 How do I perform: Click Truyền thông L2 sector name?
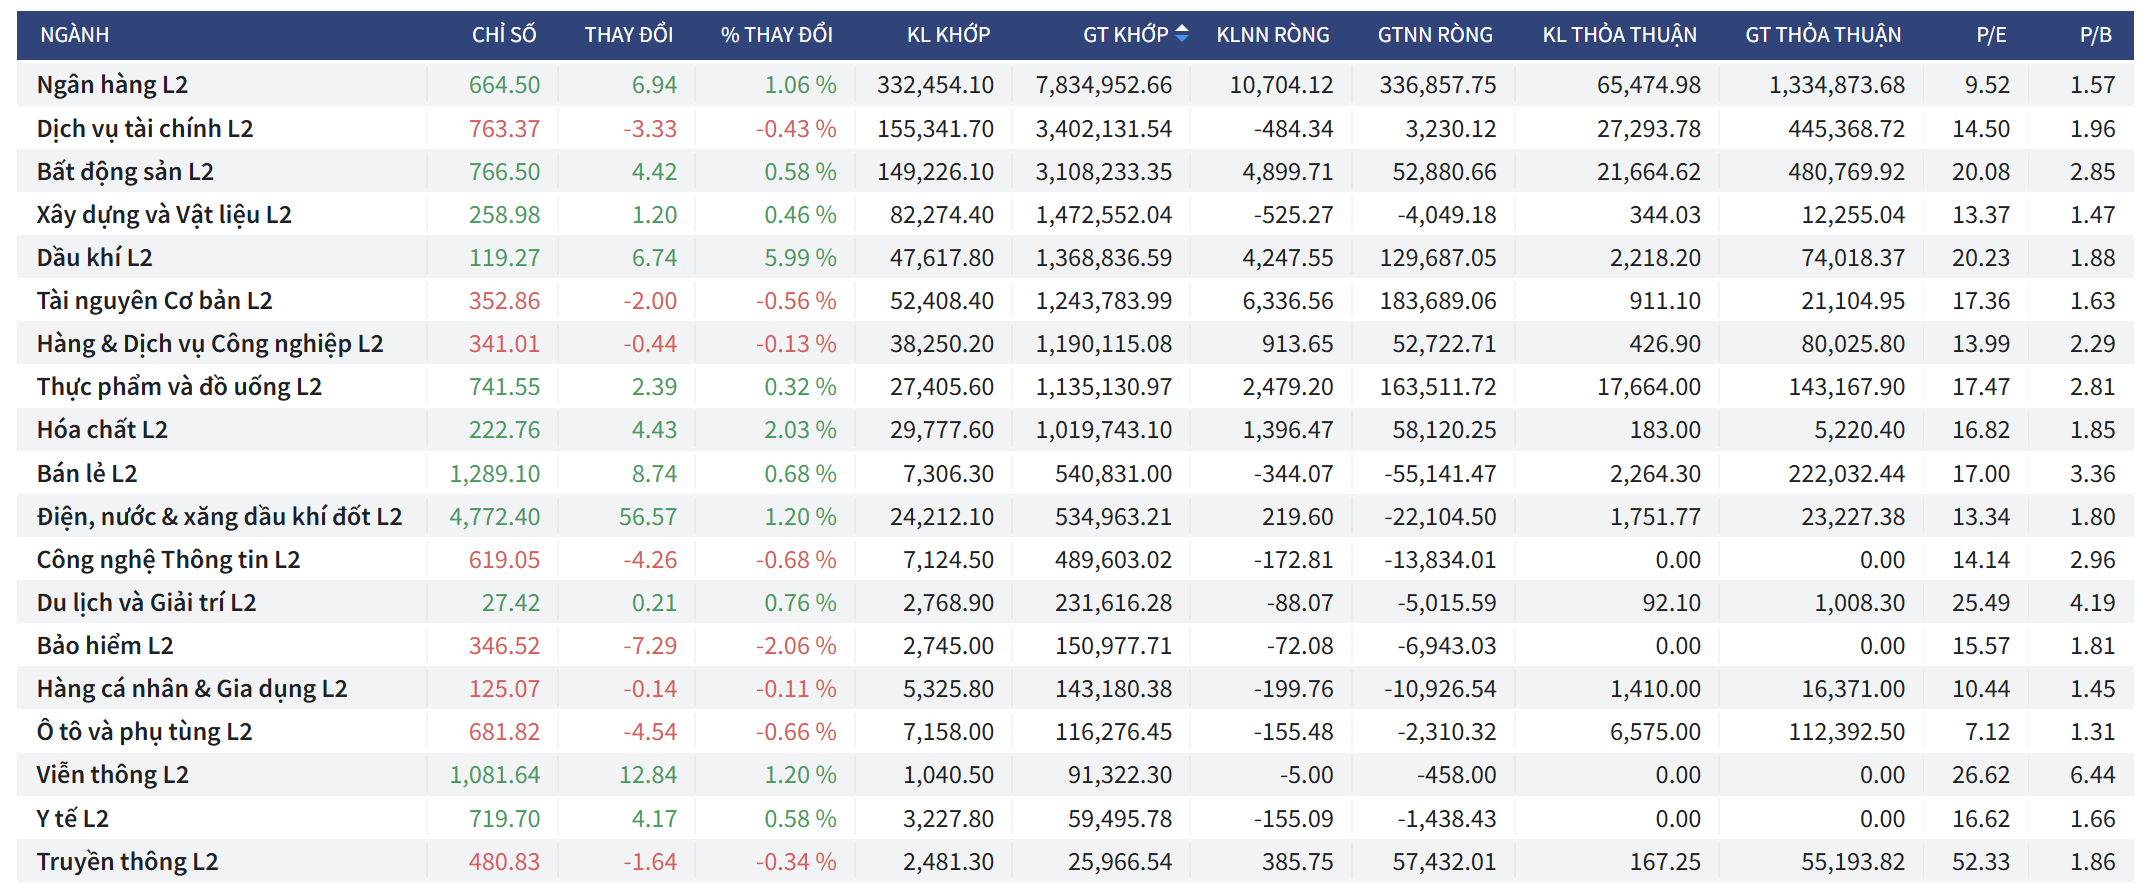click(127, 862)
